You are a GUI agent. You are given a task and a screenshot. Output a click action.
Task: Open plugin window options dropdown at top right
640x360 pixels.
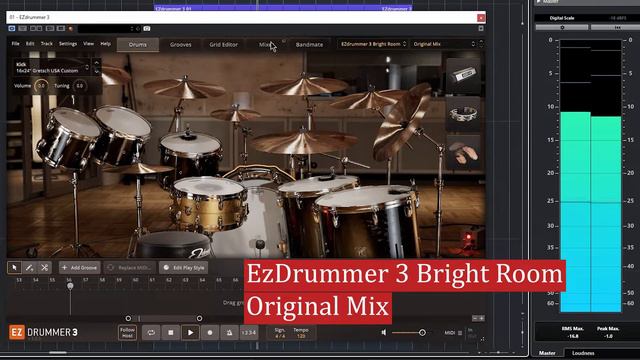coord(481,29)
